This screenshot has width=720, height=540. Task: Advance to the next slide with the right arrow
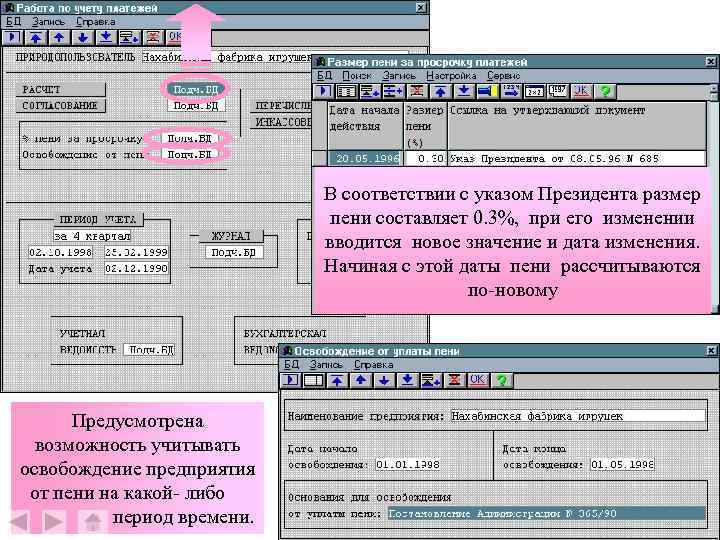[x=54, y=520]
